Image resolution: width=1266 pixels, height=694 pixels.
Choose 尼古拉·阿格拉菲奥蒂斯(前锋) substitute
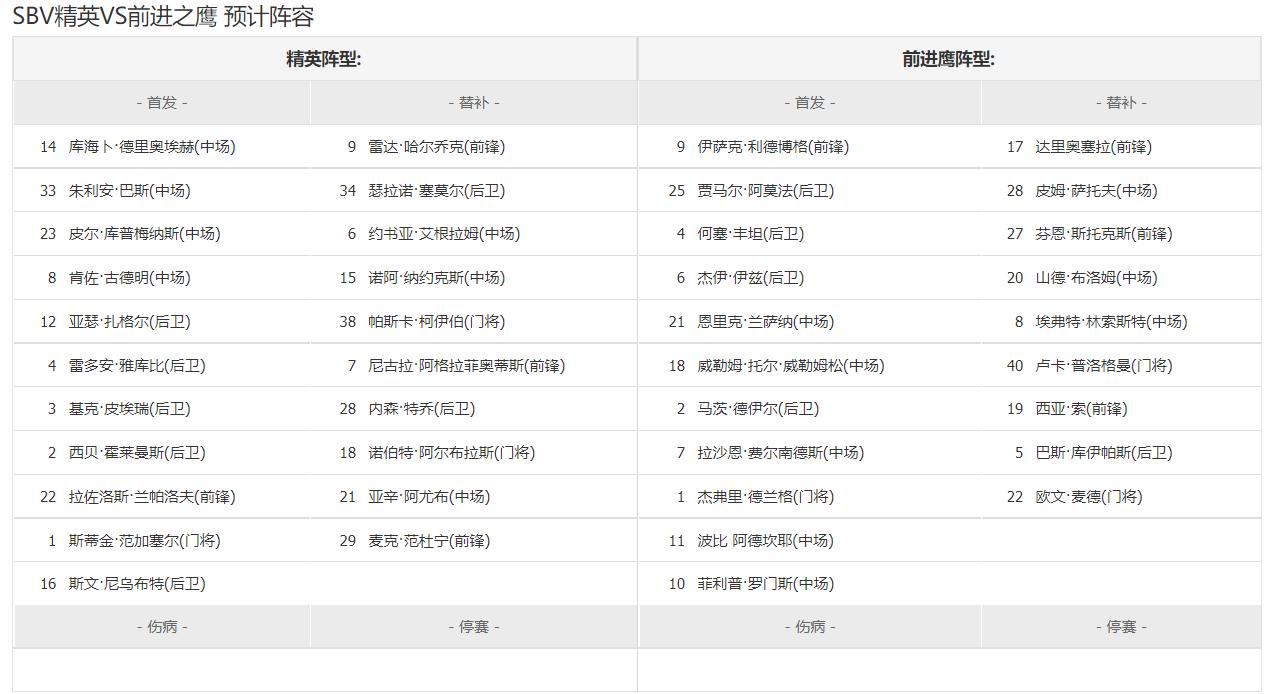(x=466, y=366)
